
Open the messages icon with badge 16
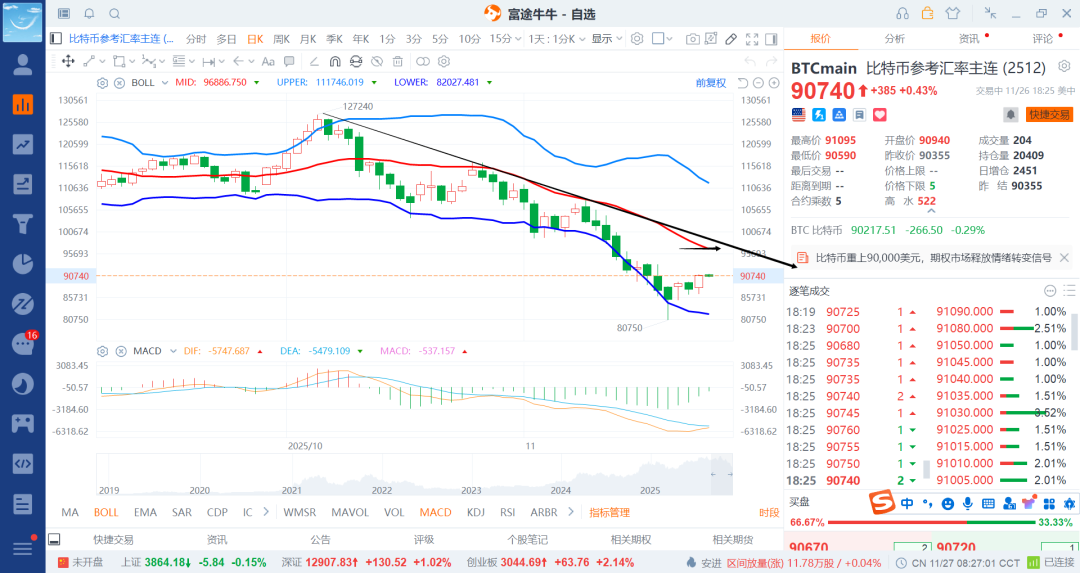pyautogui.click(x=24, y=342)
